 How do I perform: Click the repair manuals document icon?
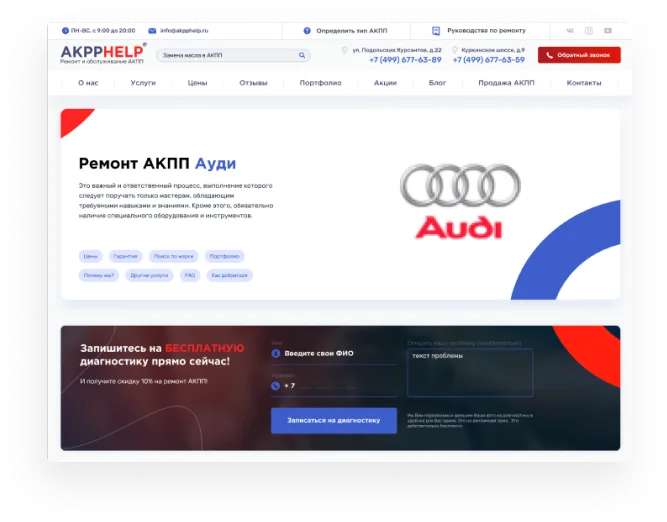tap(436, 31)
